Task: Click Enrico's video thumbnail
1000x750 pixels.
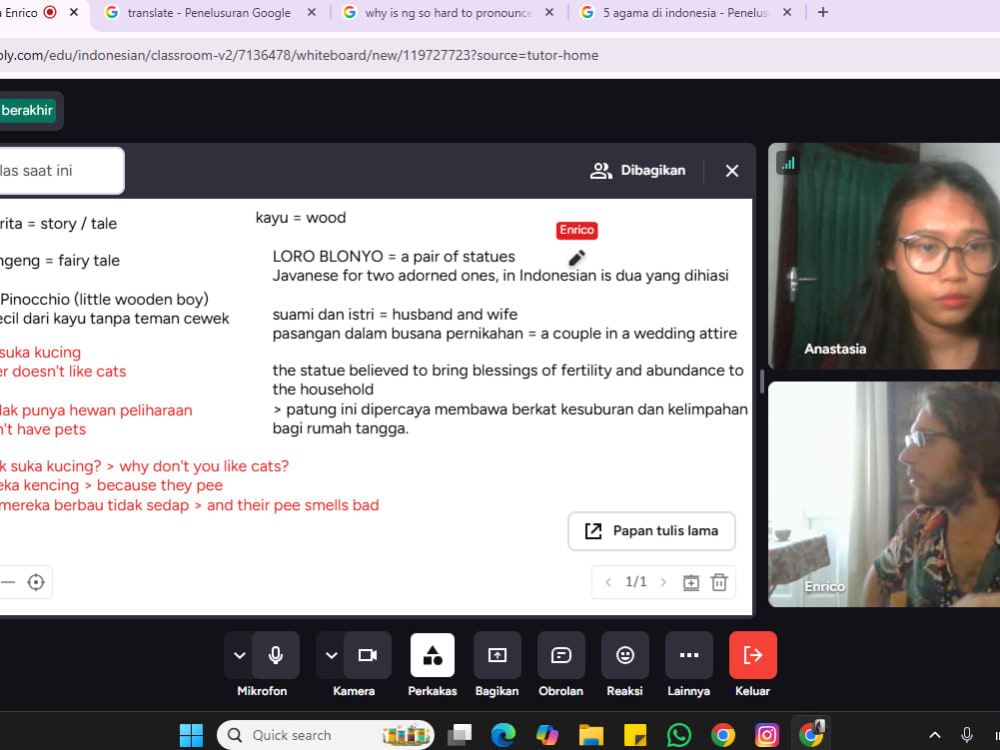Action: 884,494
